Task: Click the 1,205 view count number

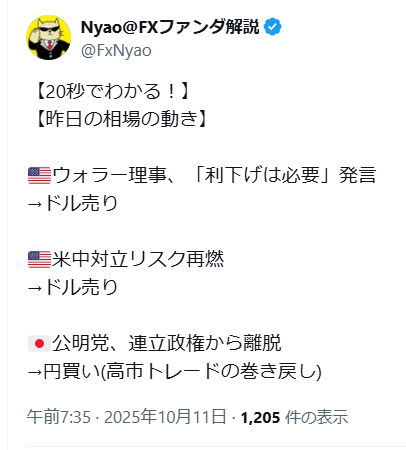Action: pos(260,417)
